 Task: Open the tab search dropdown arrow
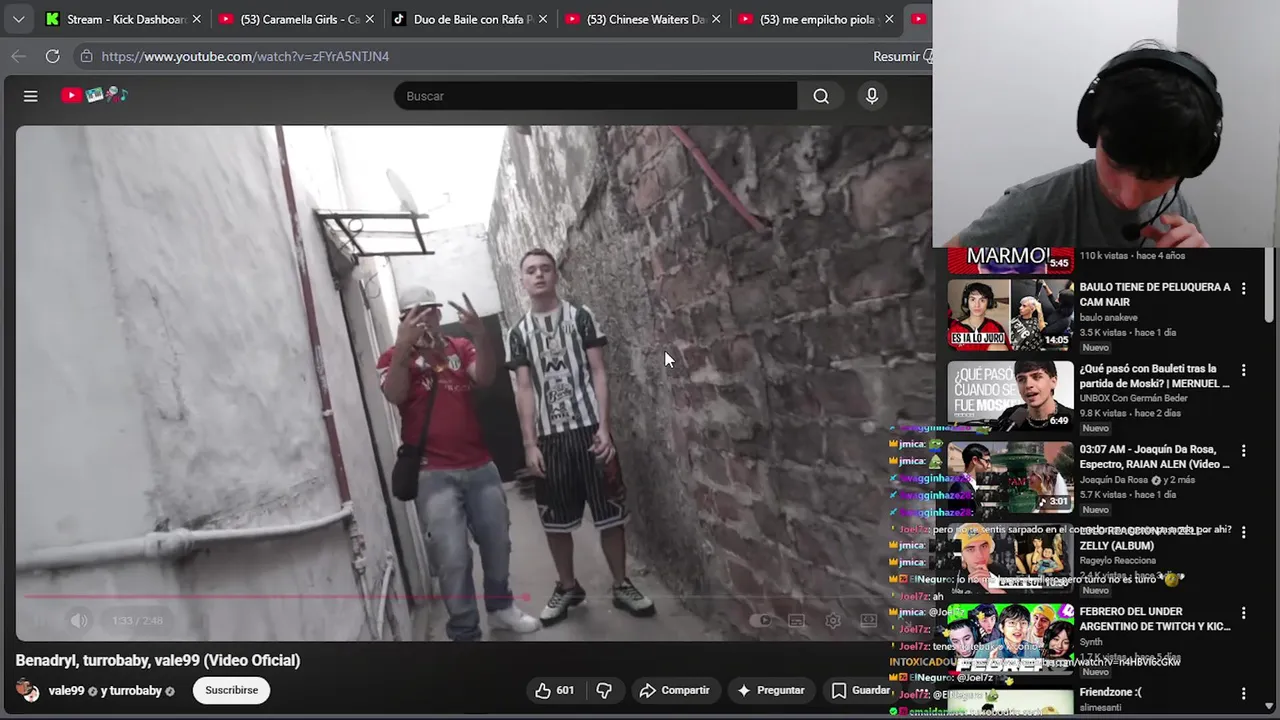pos(18,19)
